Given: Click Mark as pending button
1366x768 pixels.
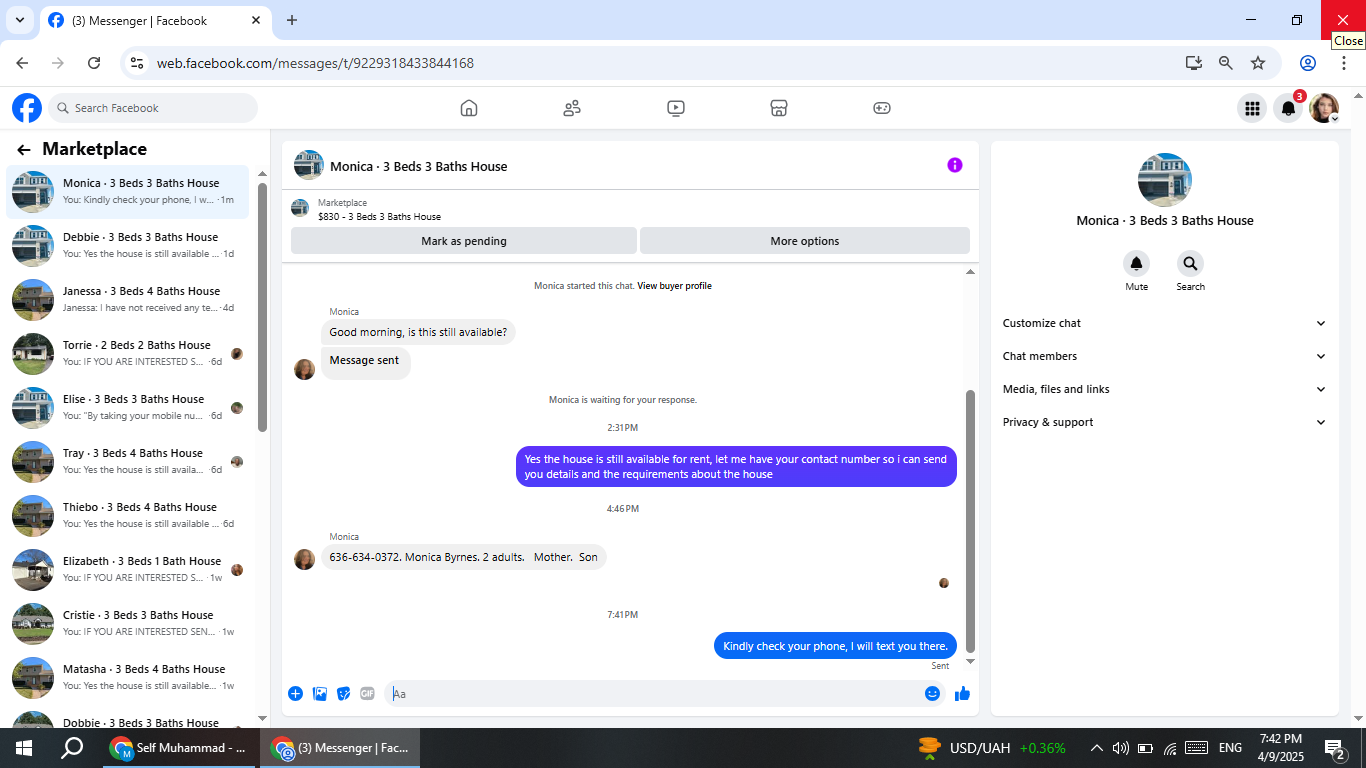Looking at the screenshot, I should tap(464, 241).
